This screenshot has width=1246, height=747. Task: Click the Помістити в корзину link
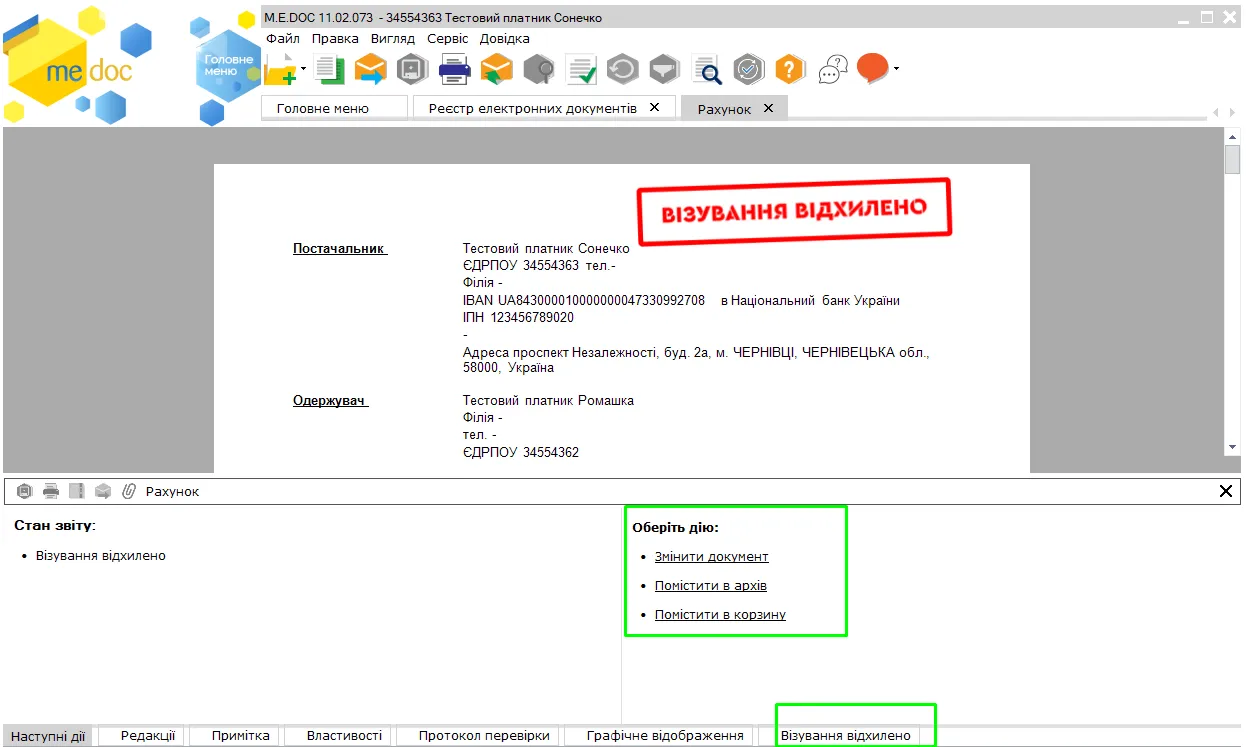(x=720, y=615)
